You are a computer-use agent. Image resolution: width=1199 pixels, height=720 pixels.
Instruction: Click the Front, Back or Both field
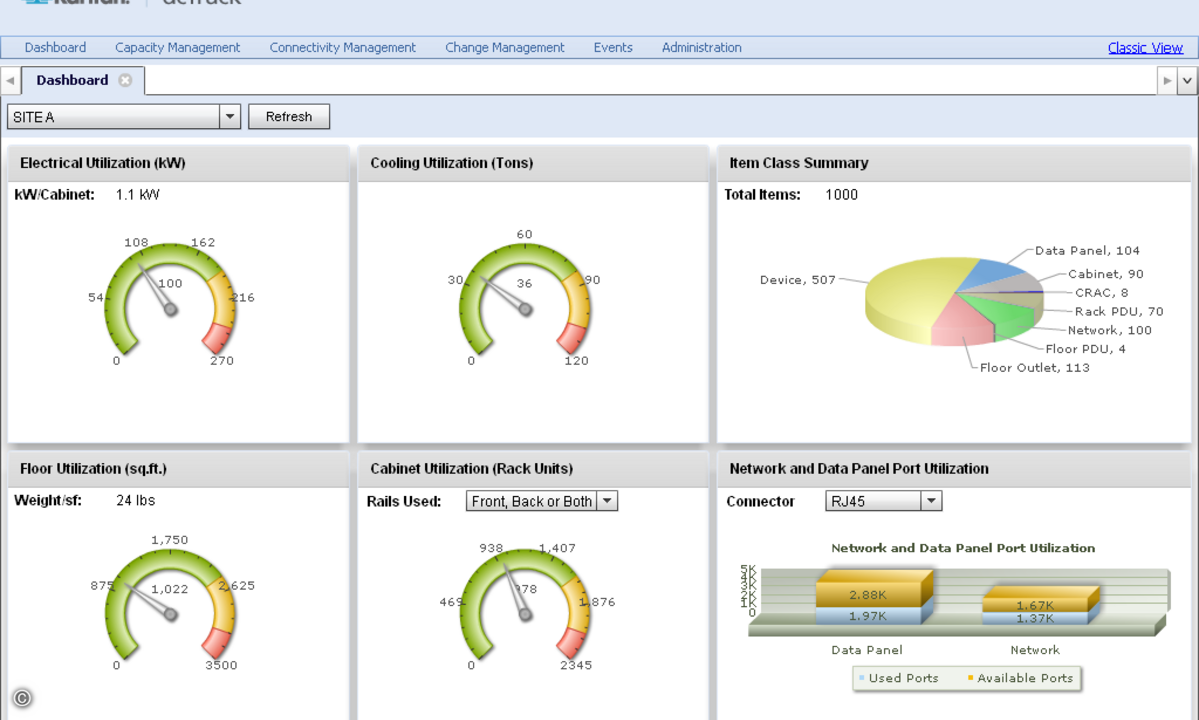tap(531, 501)
